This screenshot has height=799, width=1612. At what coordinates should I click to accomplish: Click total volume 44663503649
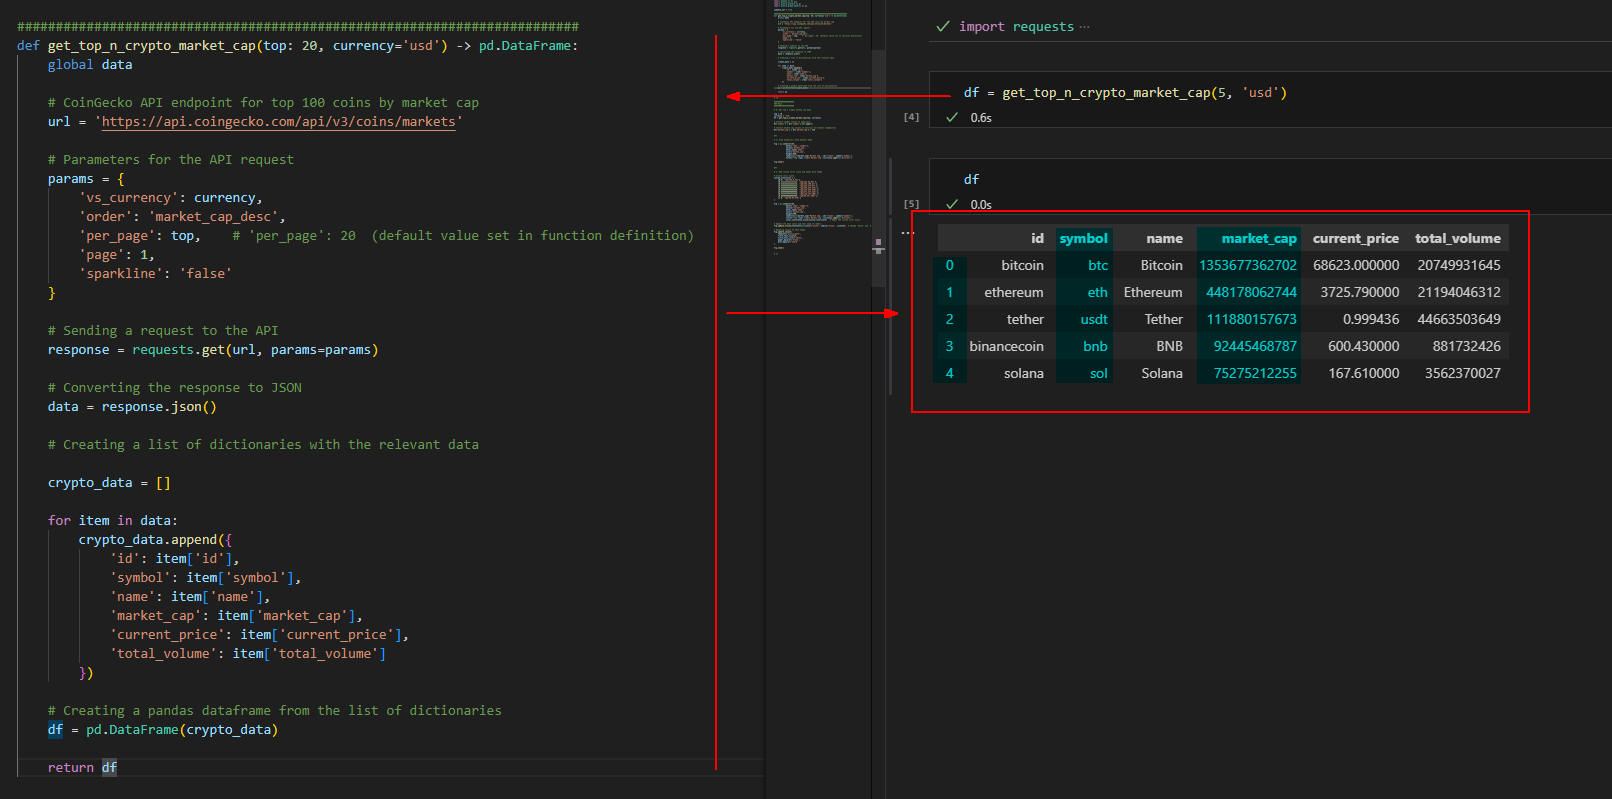click(1459, 319)
